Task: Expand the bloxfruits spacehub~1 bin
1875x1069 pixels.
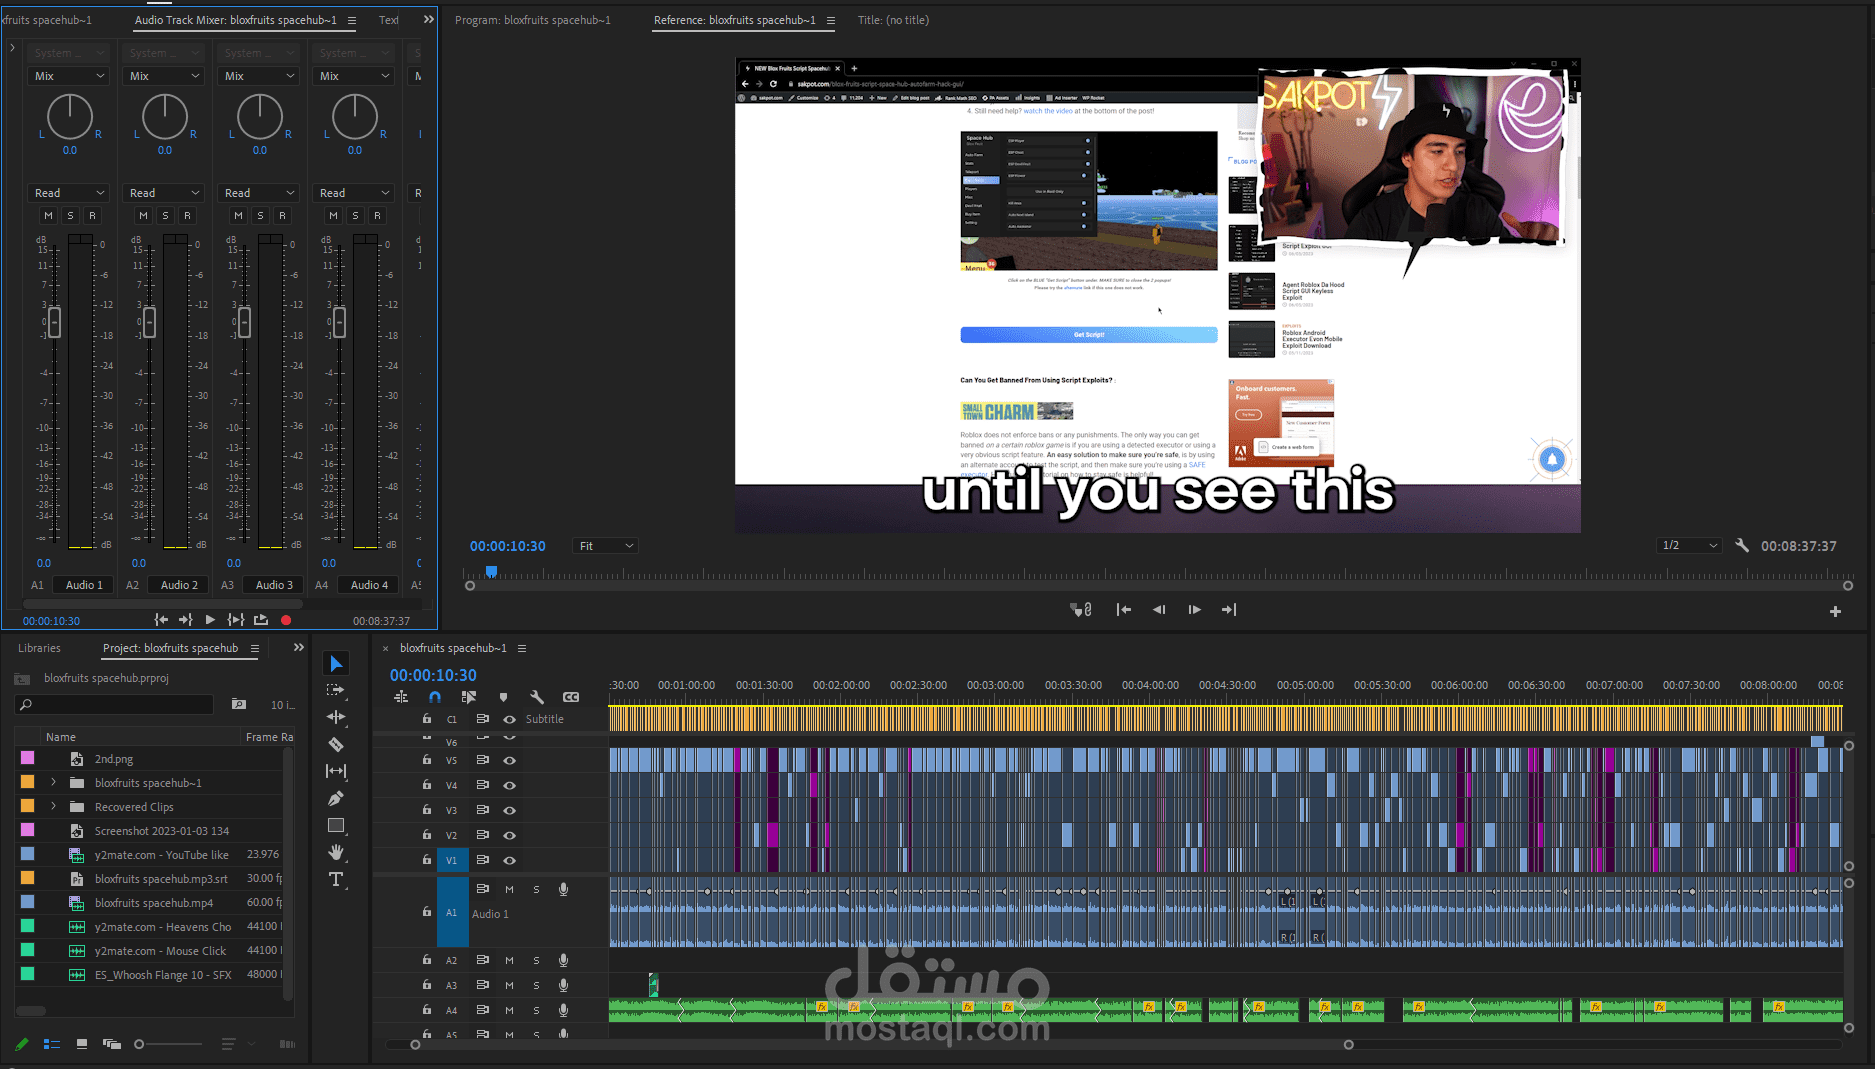Action: pyautogui.click(x=54, y=782)
